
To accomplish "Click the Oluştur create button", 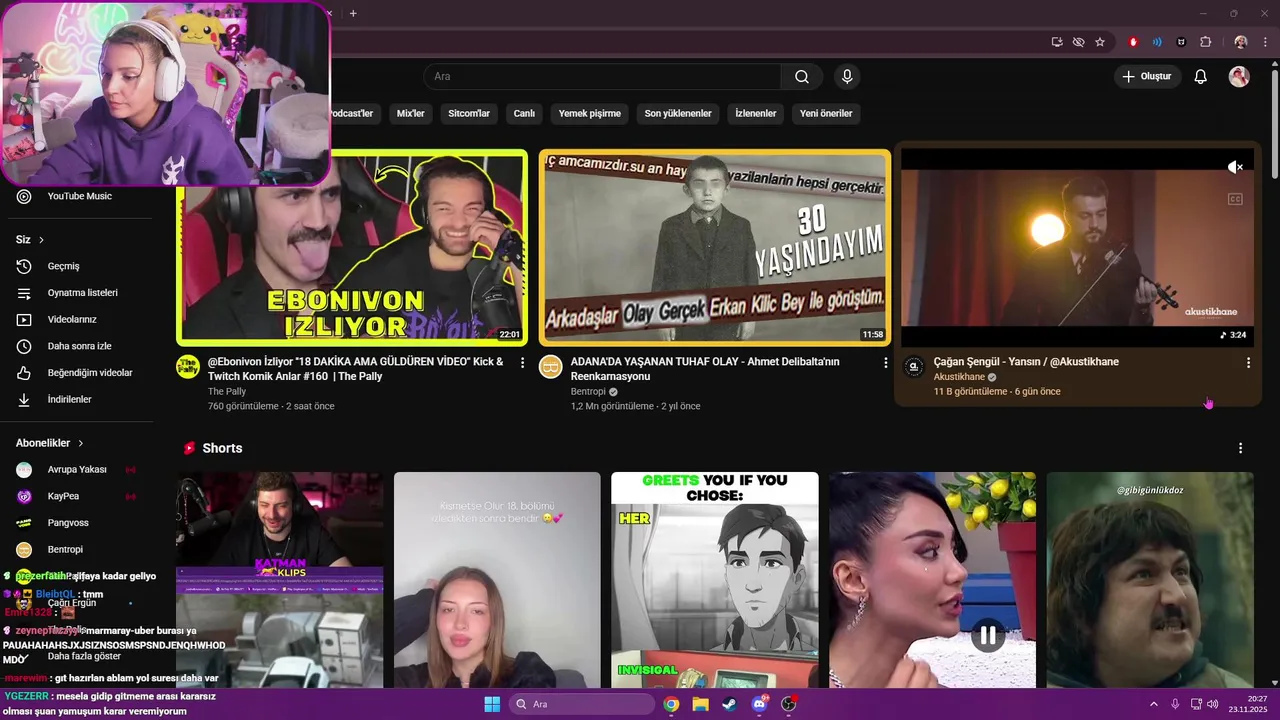I will click(x=1148, y=77).
